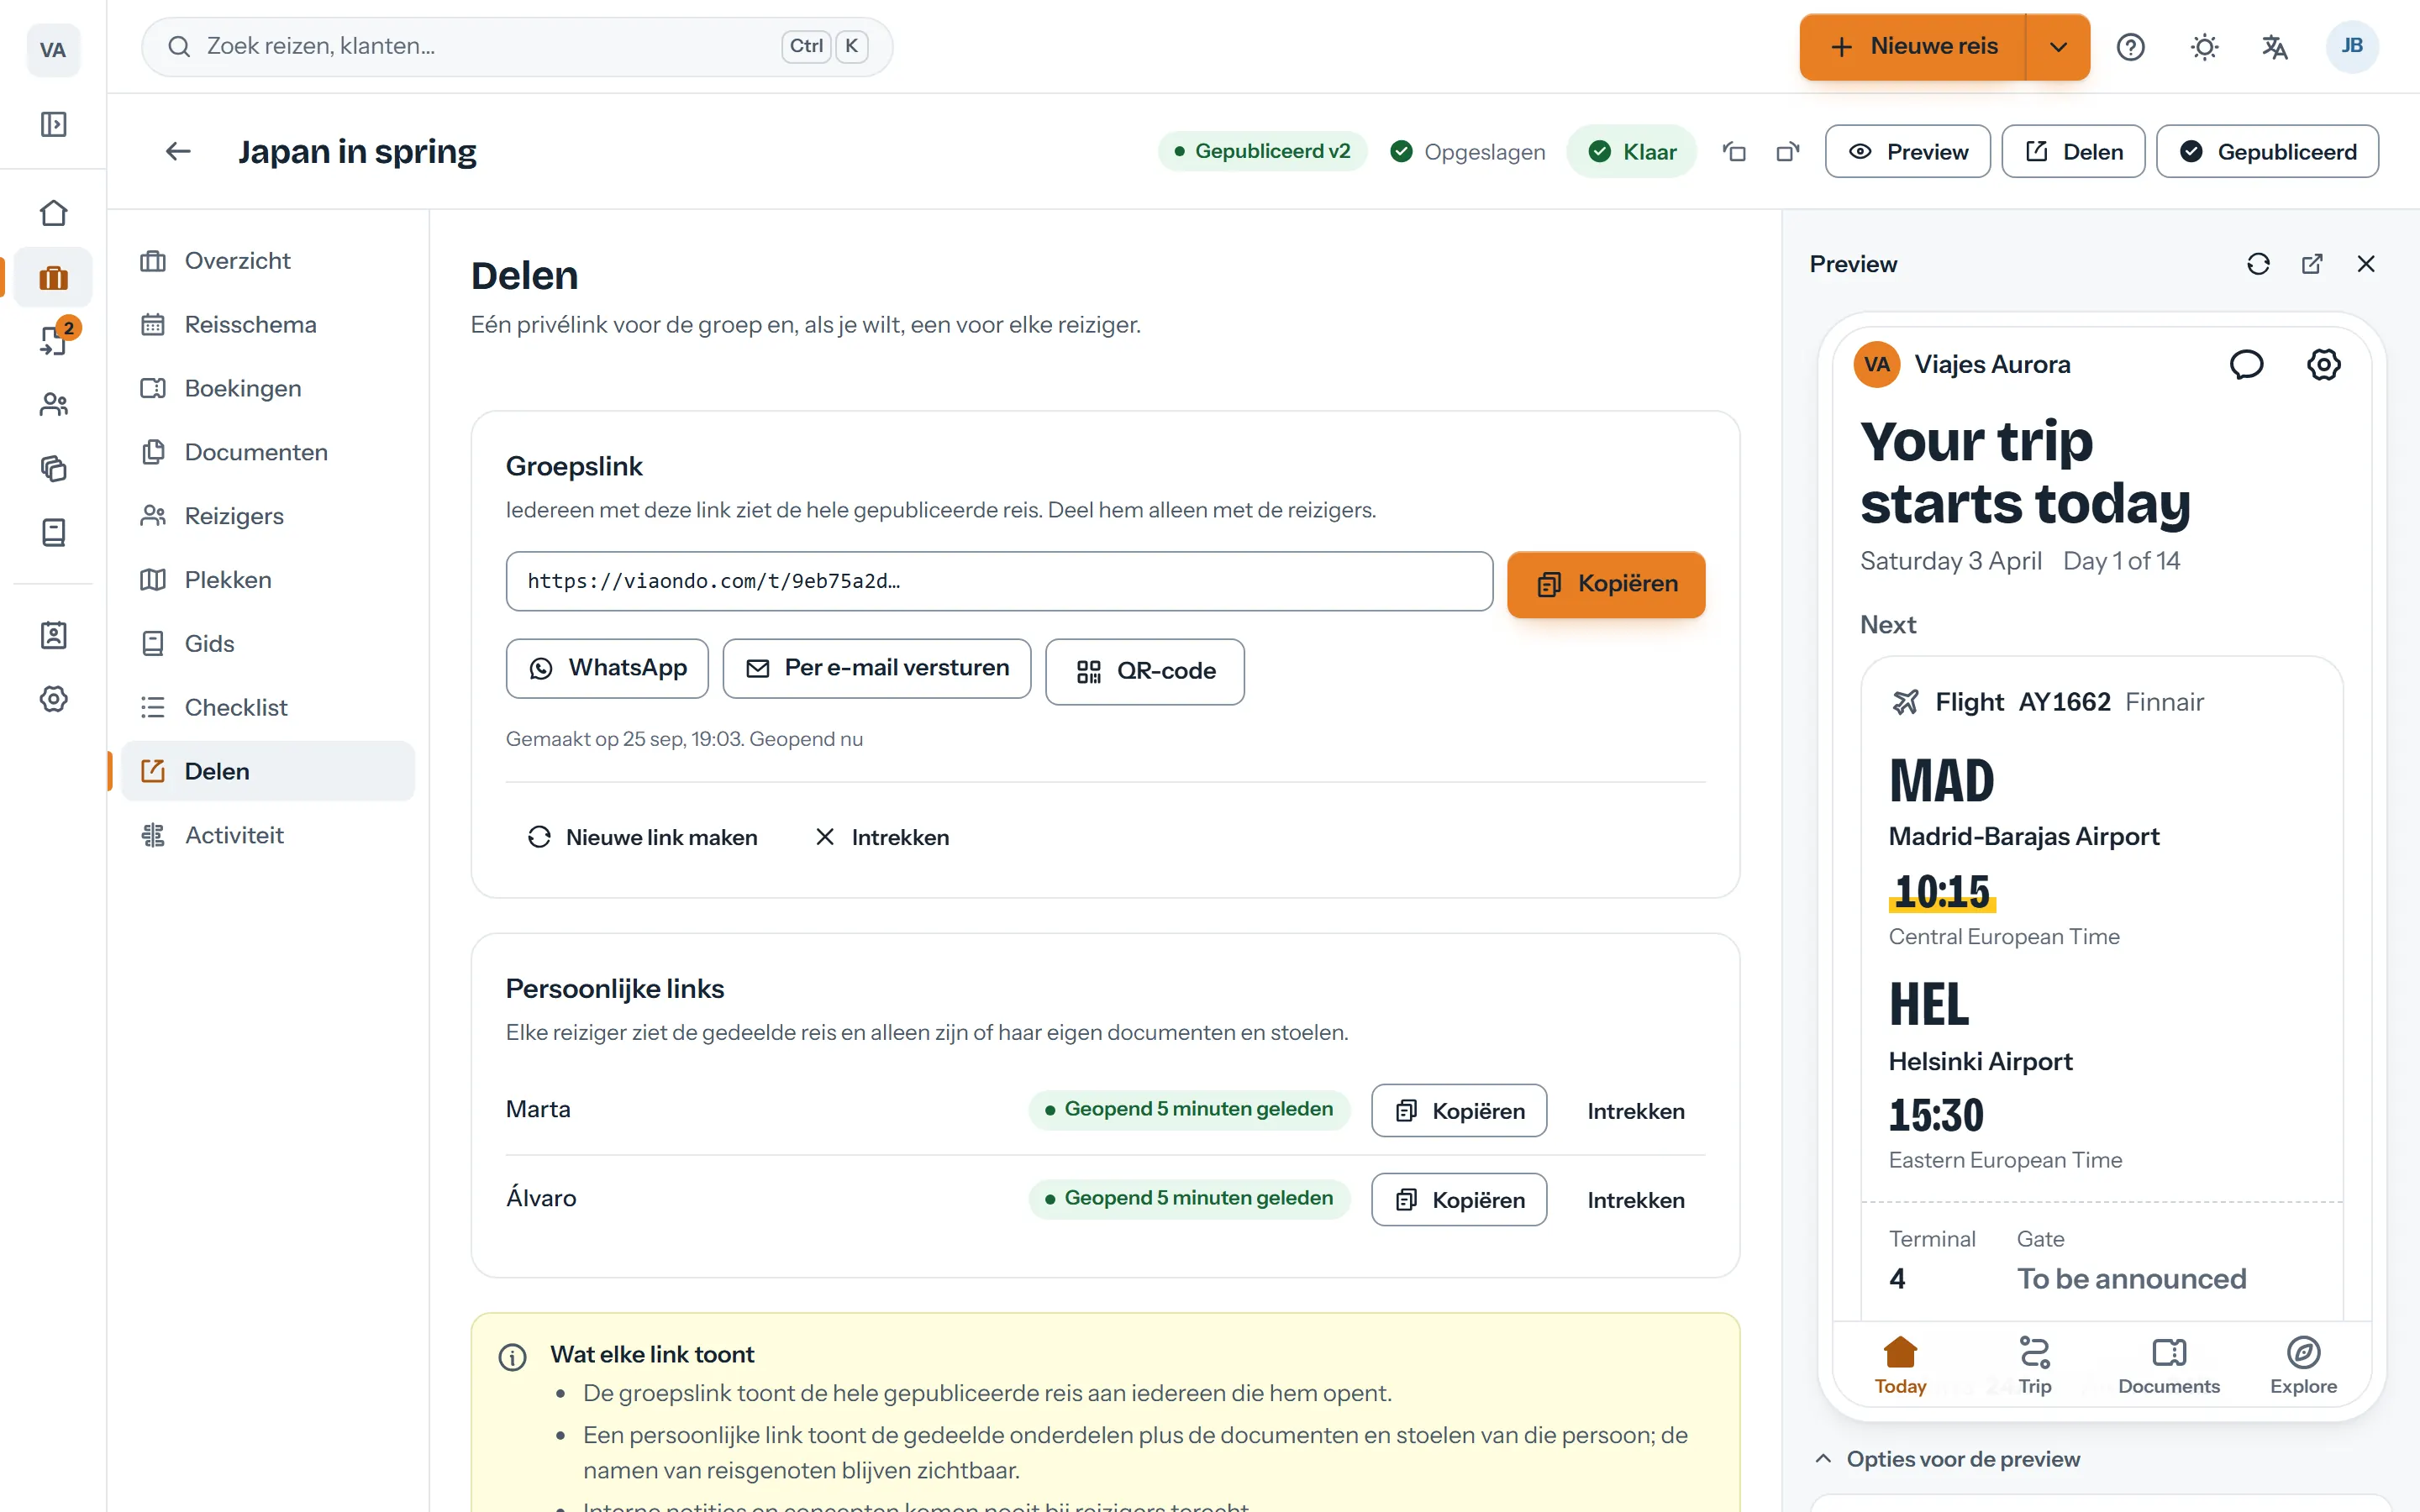The width and height of the screenshot is (2420, 1512).
Task: Open the guide book icon in rail
Action: (x=53, y=532)
